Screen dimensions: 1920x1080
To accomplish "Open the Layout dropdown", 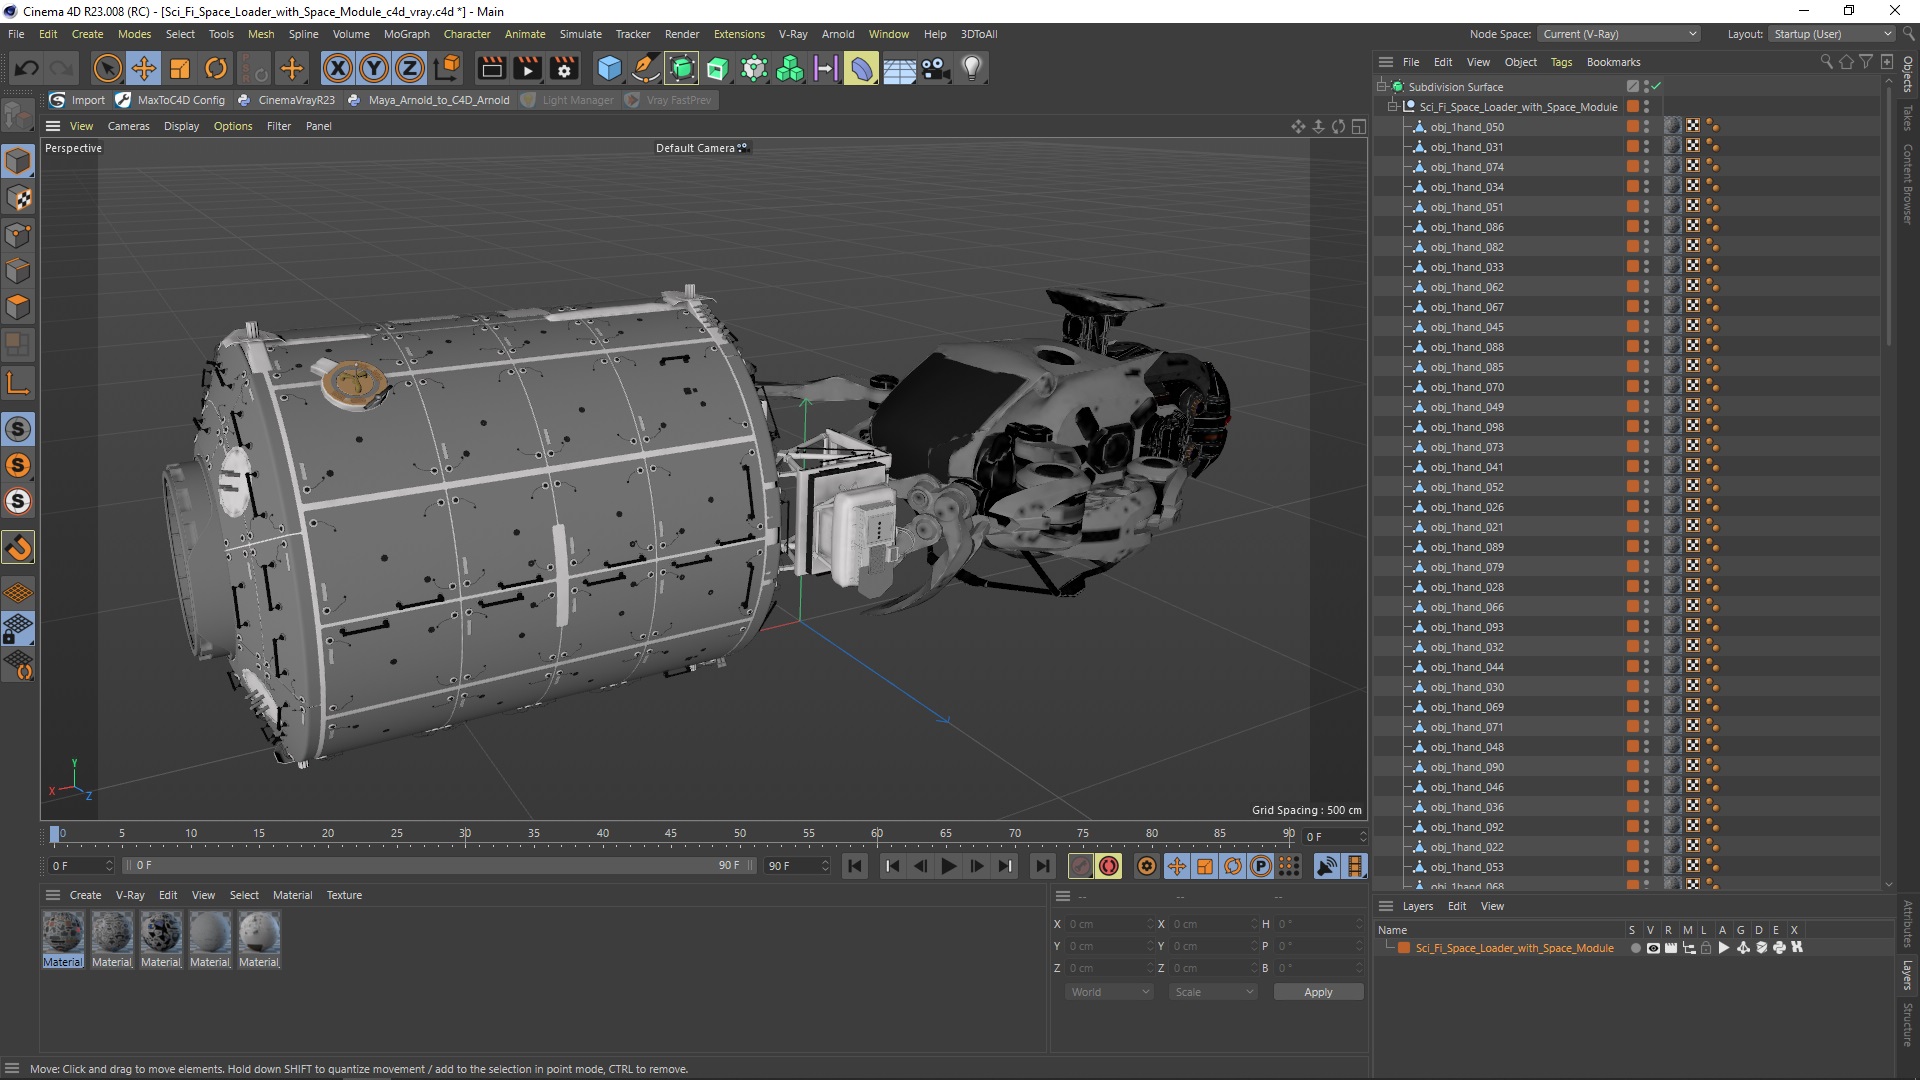I will tap(1832, 34).
